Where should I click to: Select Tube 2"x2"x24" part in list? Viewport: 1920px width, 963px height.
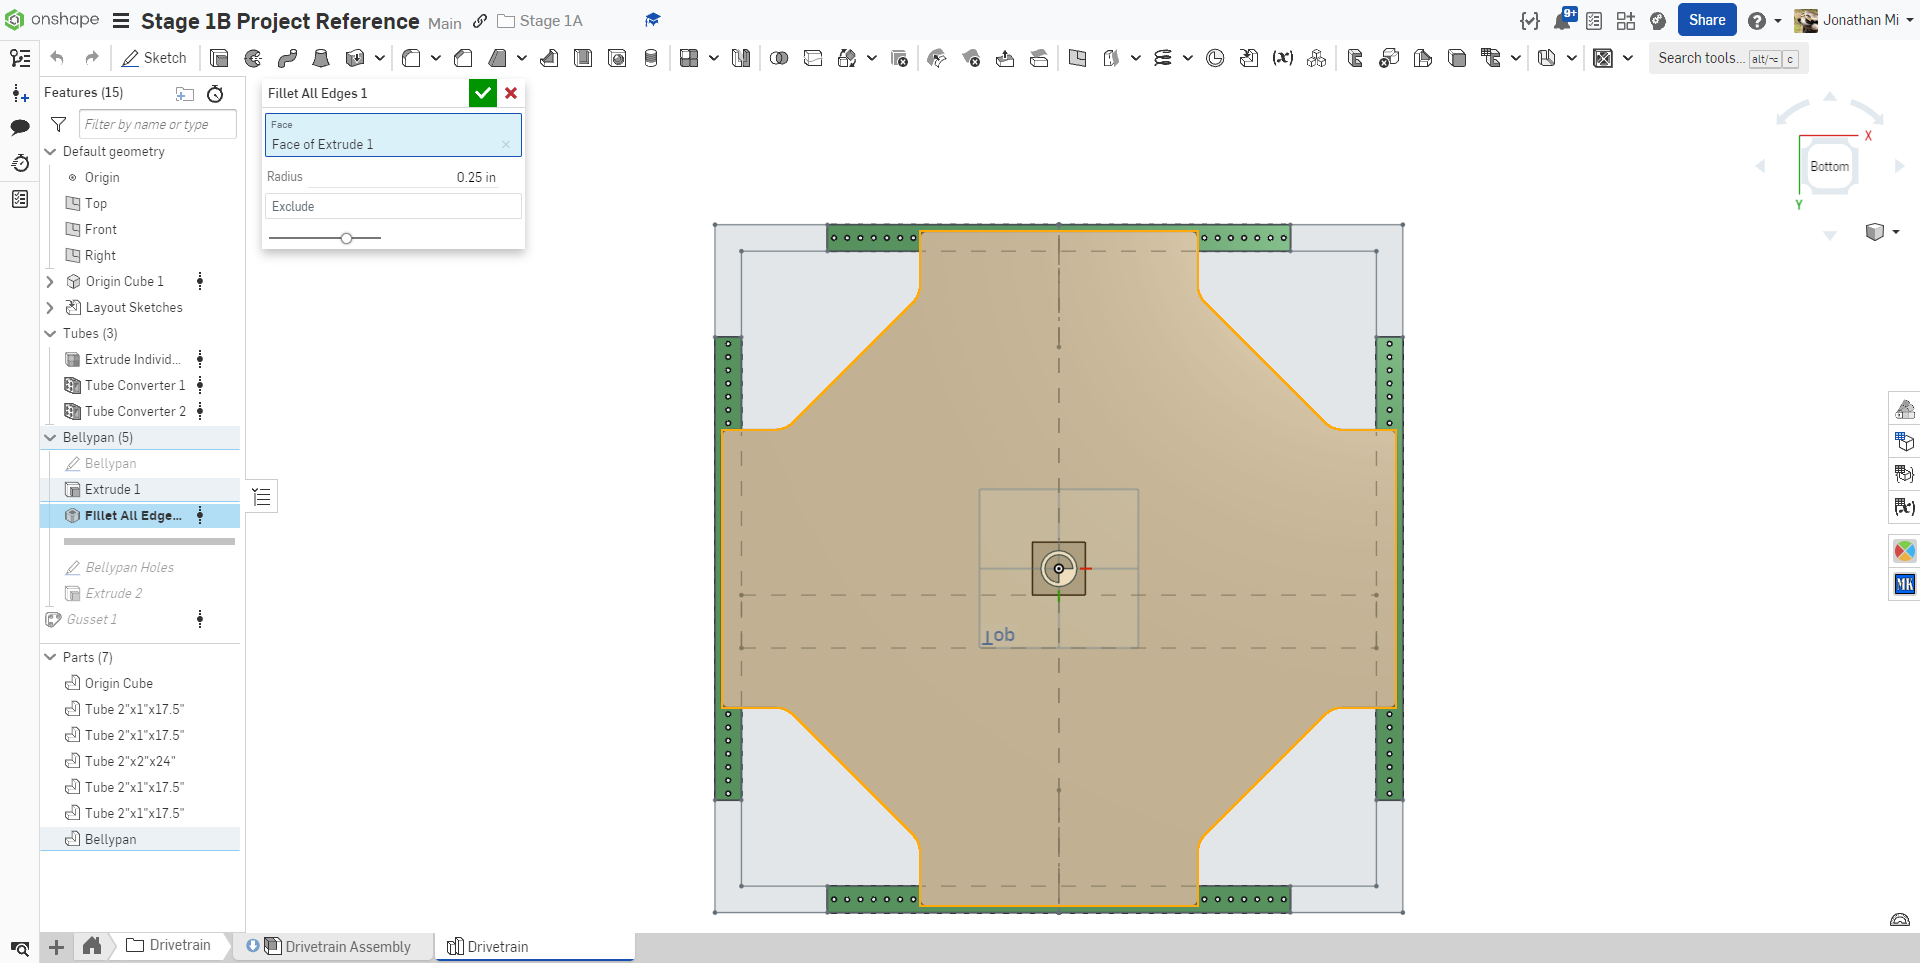129,761
